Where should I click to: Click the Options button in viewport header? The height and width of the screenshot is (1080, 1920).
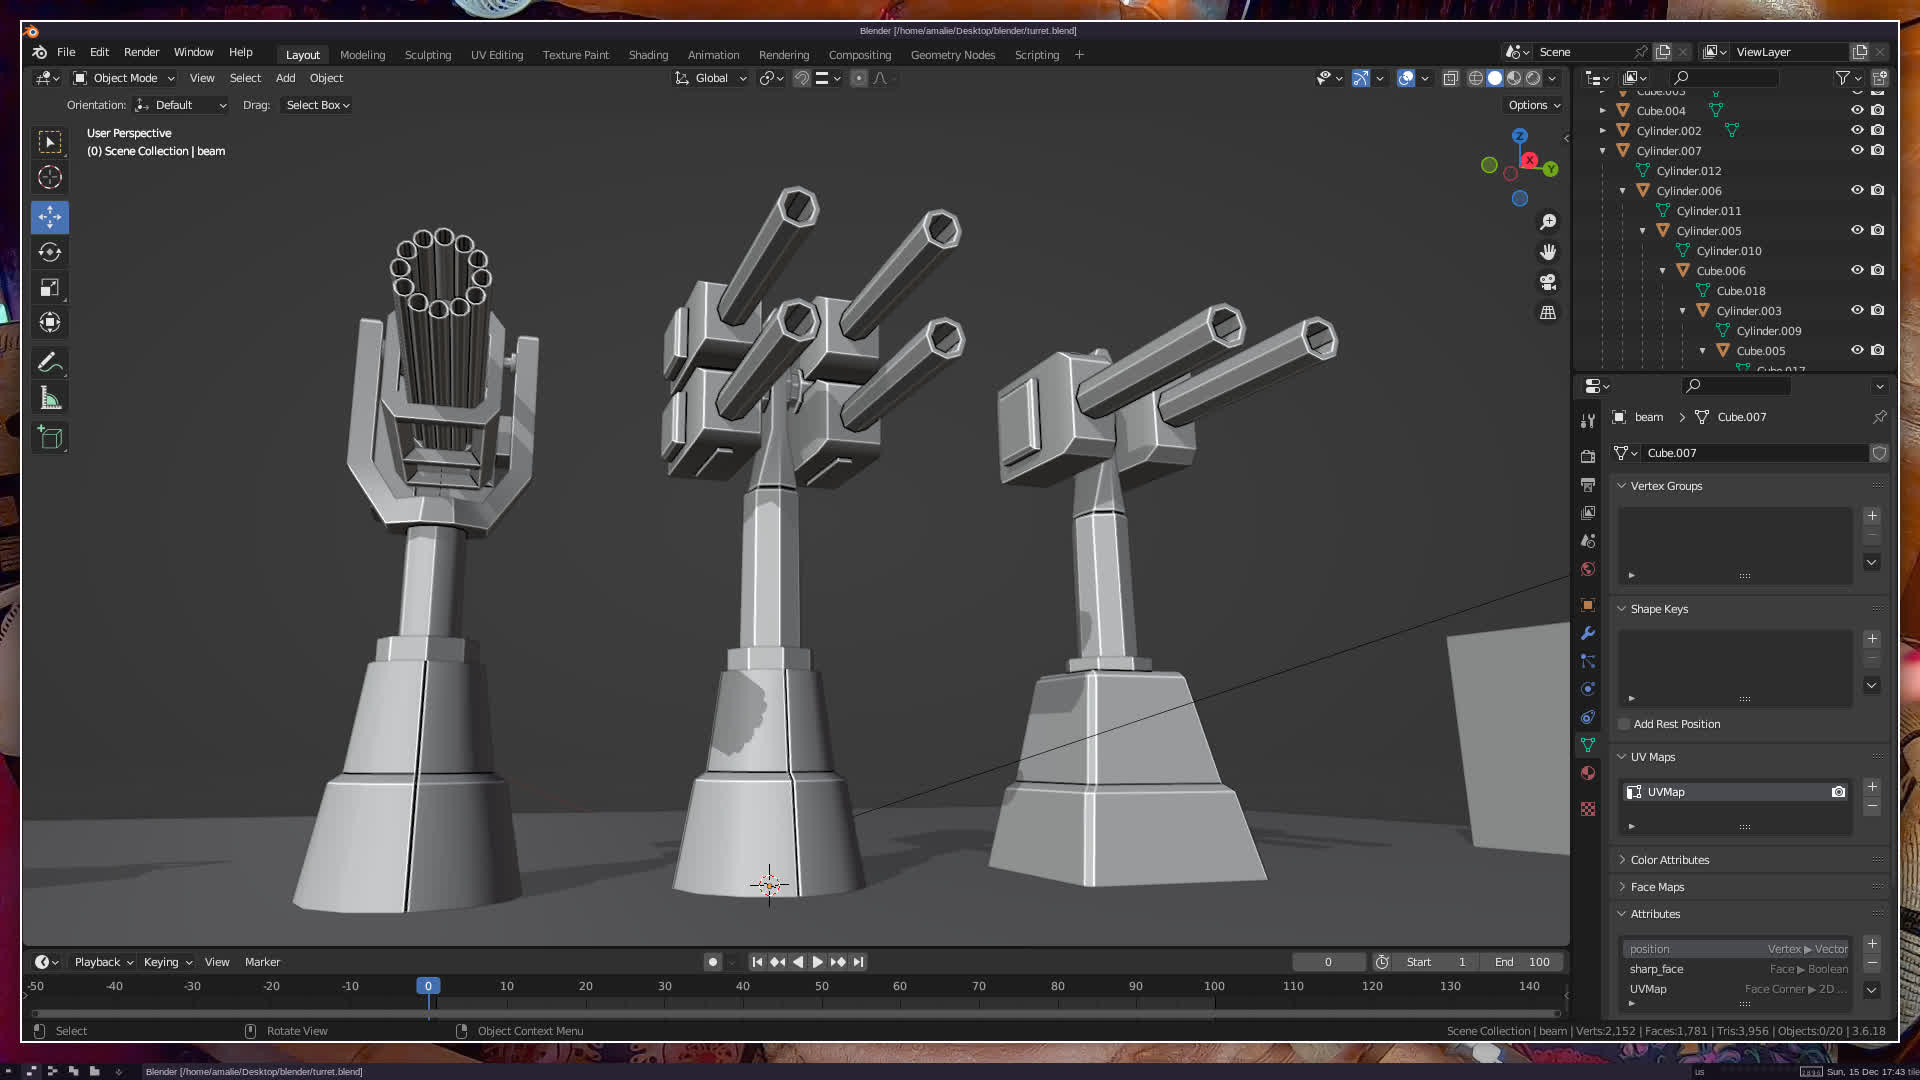click(x=1533, y=105)
